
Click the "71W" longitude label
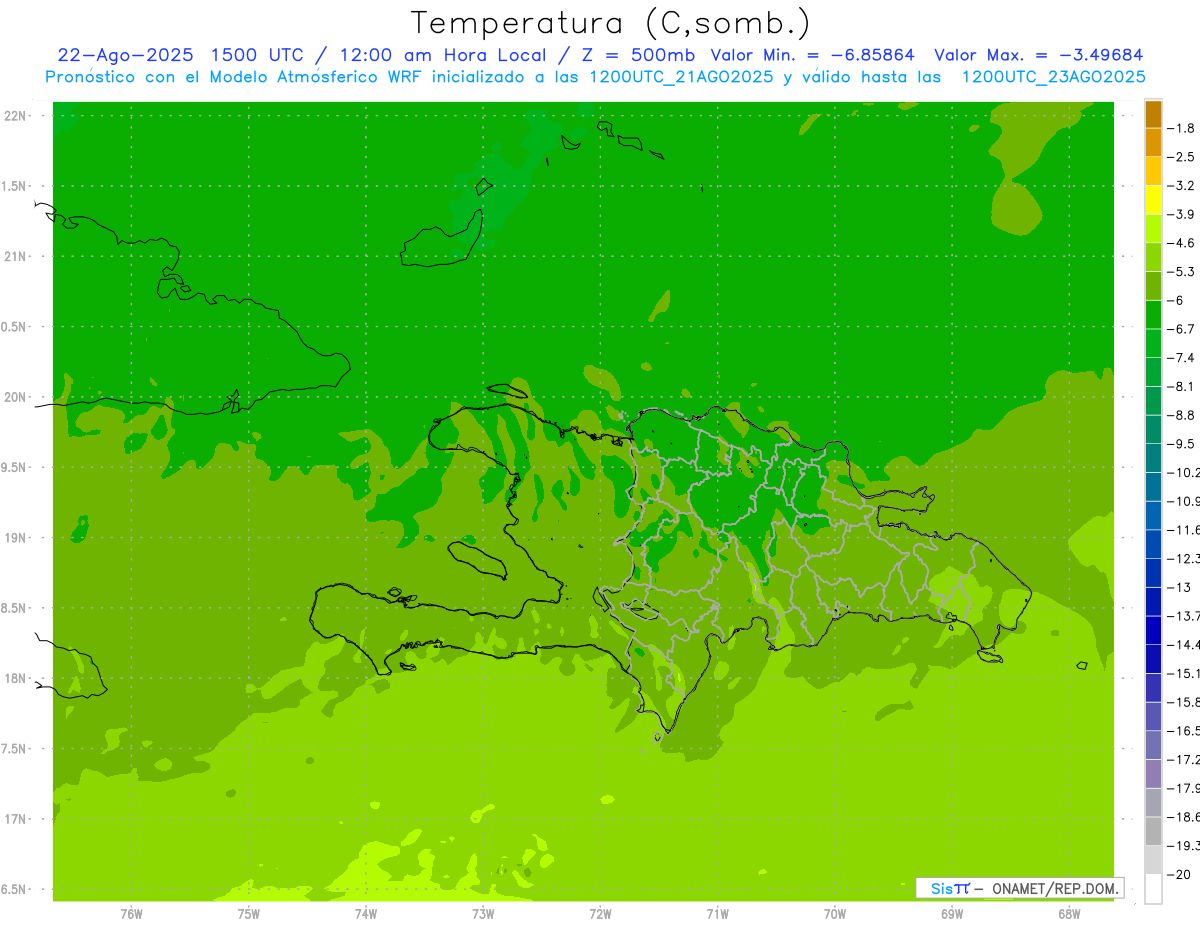click(x=717, y=913)
